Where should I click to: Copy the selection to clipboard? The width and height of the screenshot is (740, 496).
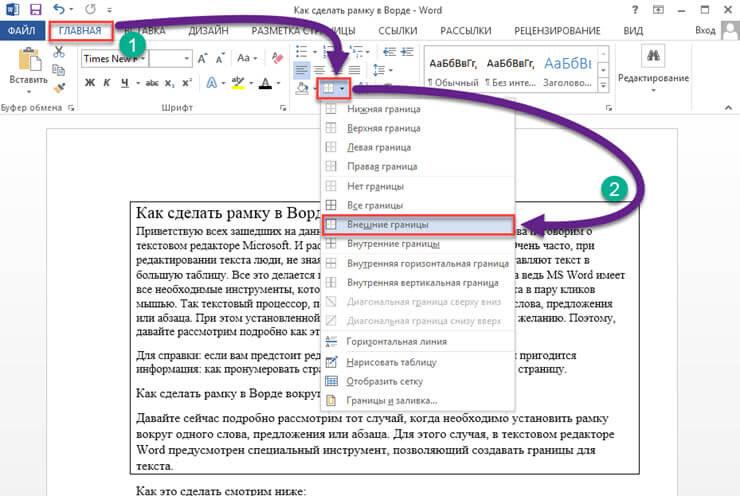(59, 70)
